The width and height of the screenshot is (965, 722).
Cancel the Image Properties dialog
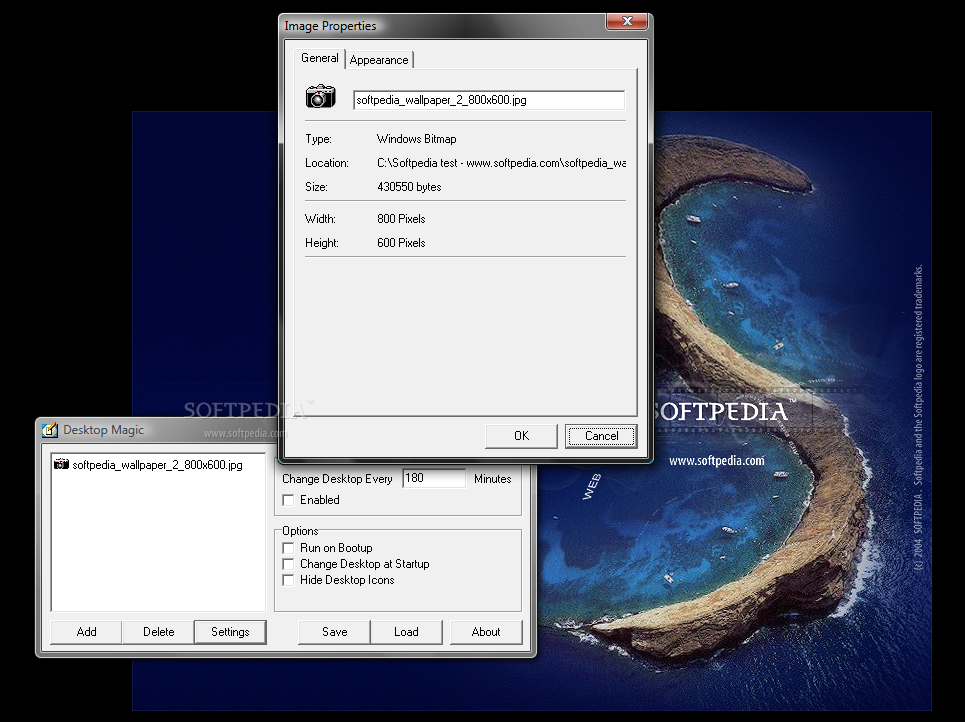pos(601,436)
